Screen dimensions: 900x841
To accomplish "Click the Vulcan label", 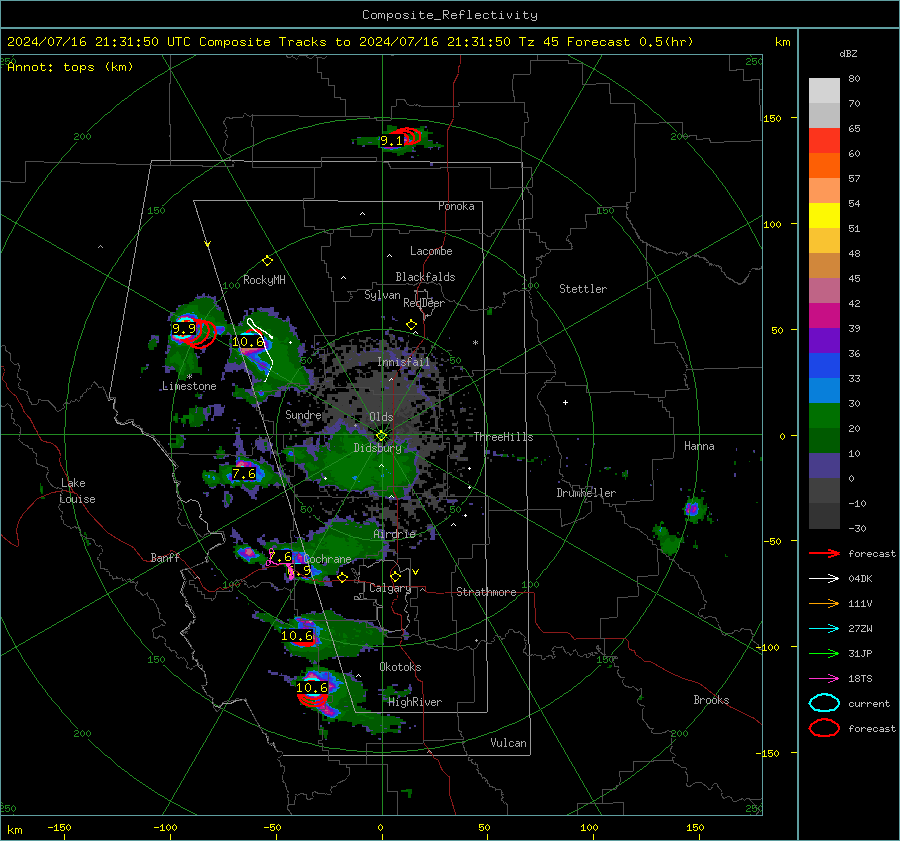I will 508,743.
